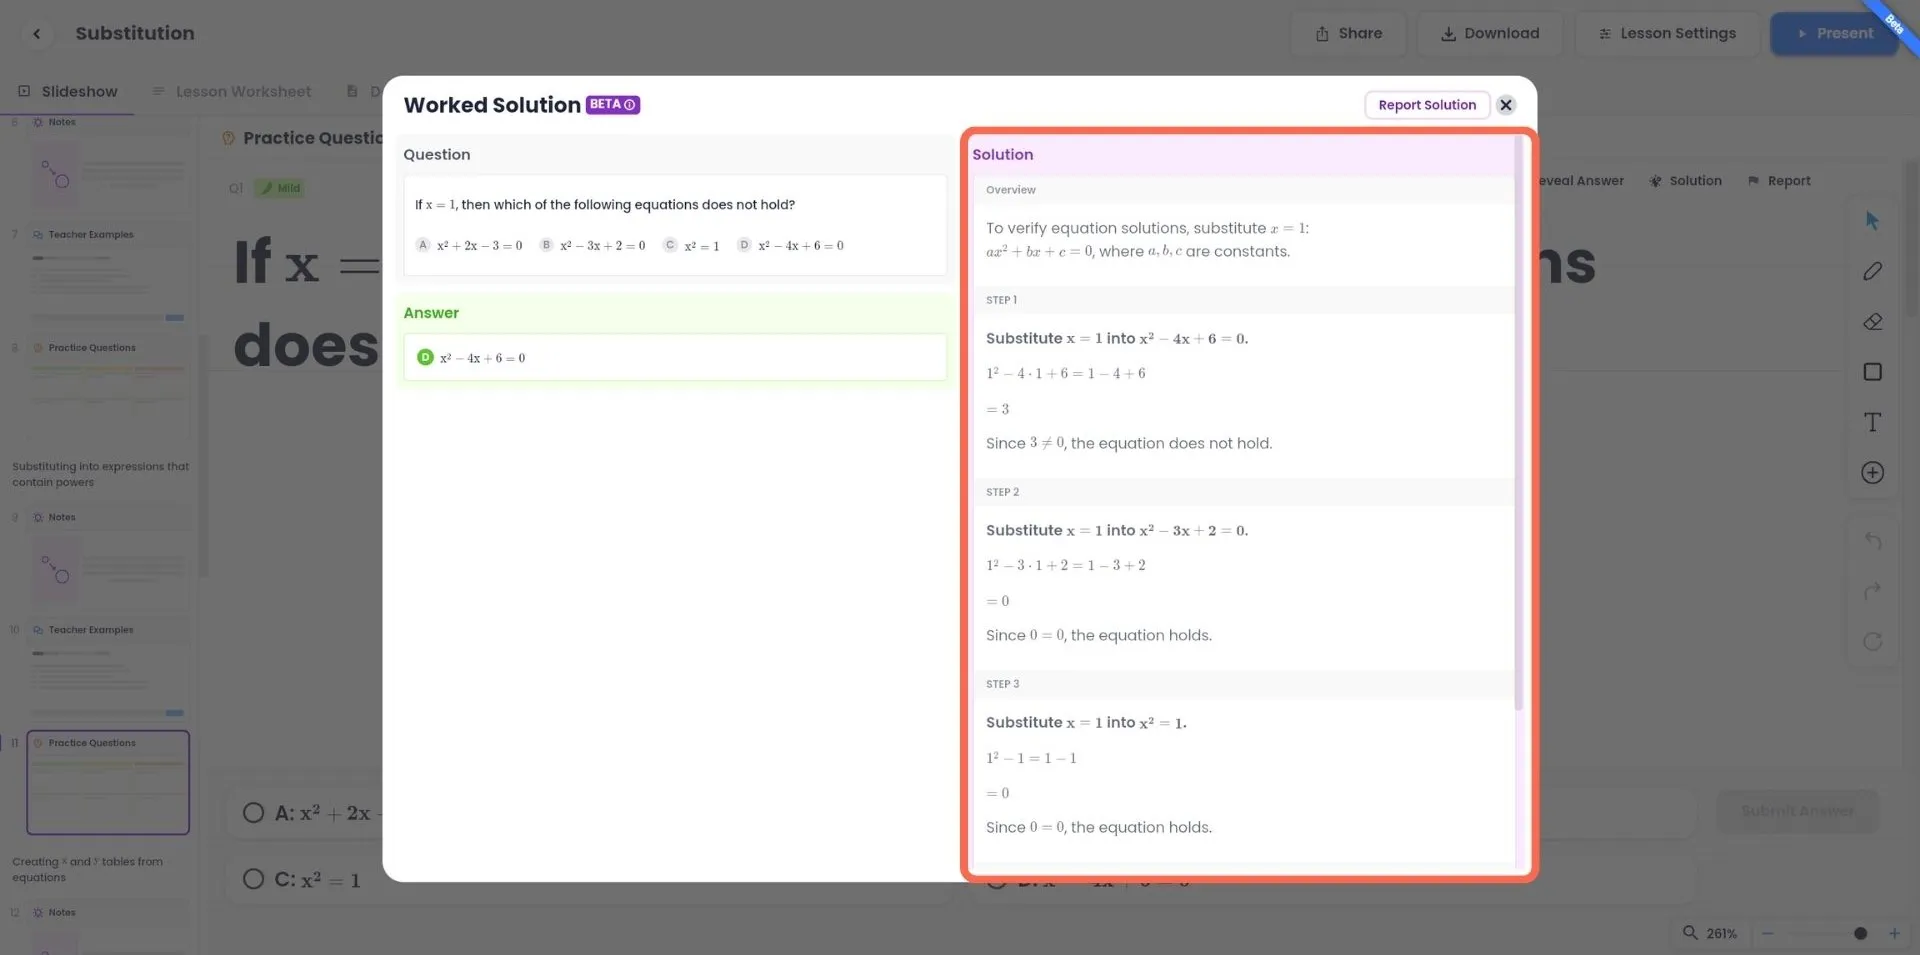Open slide 9 Notes thumbnail
Image resolution: width=1920 pixels, height=955 pixels.
pos(108,560)
